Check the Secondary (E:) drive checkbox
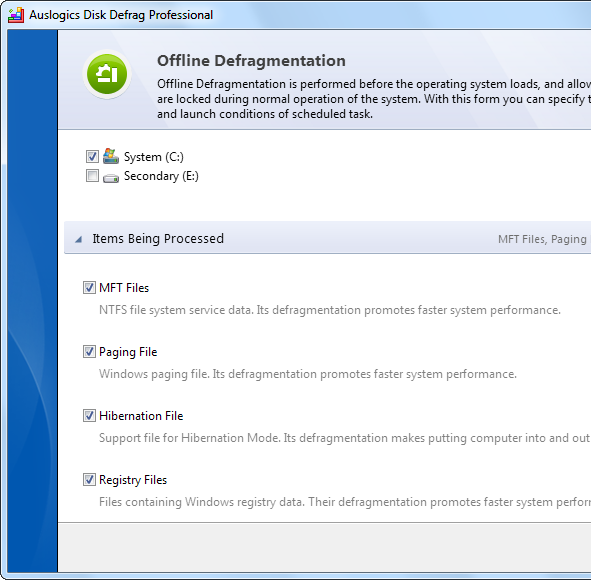Image resolution: width=591 pixels, height=580 pixels. pyautogui.click(x=92, y=176)
